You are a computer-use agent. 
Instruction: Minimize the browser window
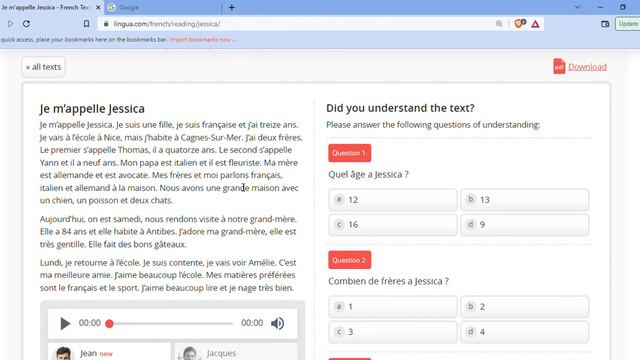pyautogui.click(x=600, y=7)
